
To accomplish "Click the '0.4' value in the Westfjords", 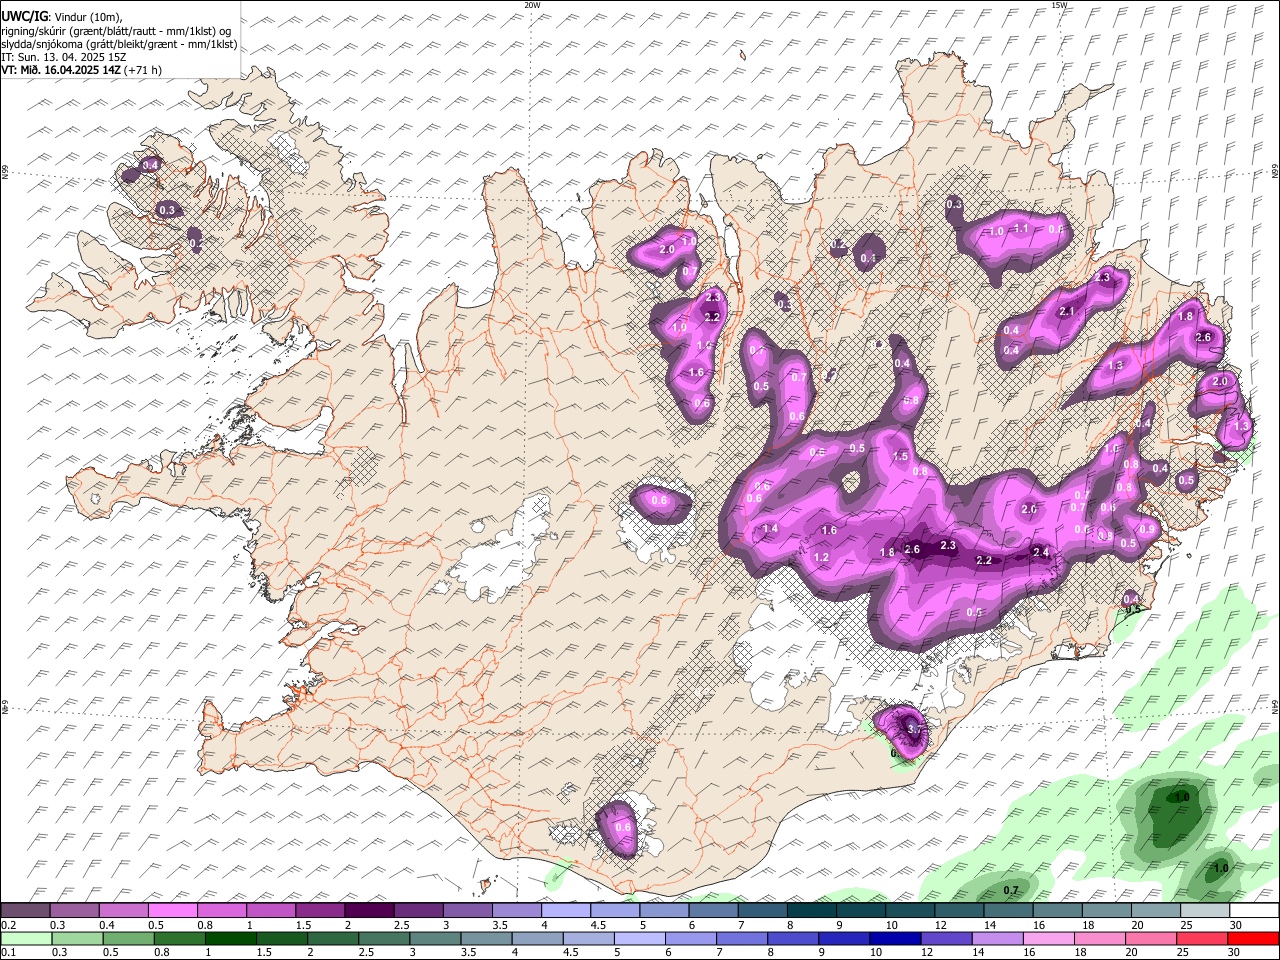I will [151, 165].
